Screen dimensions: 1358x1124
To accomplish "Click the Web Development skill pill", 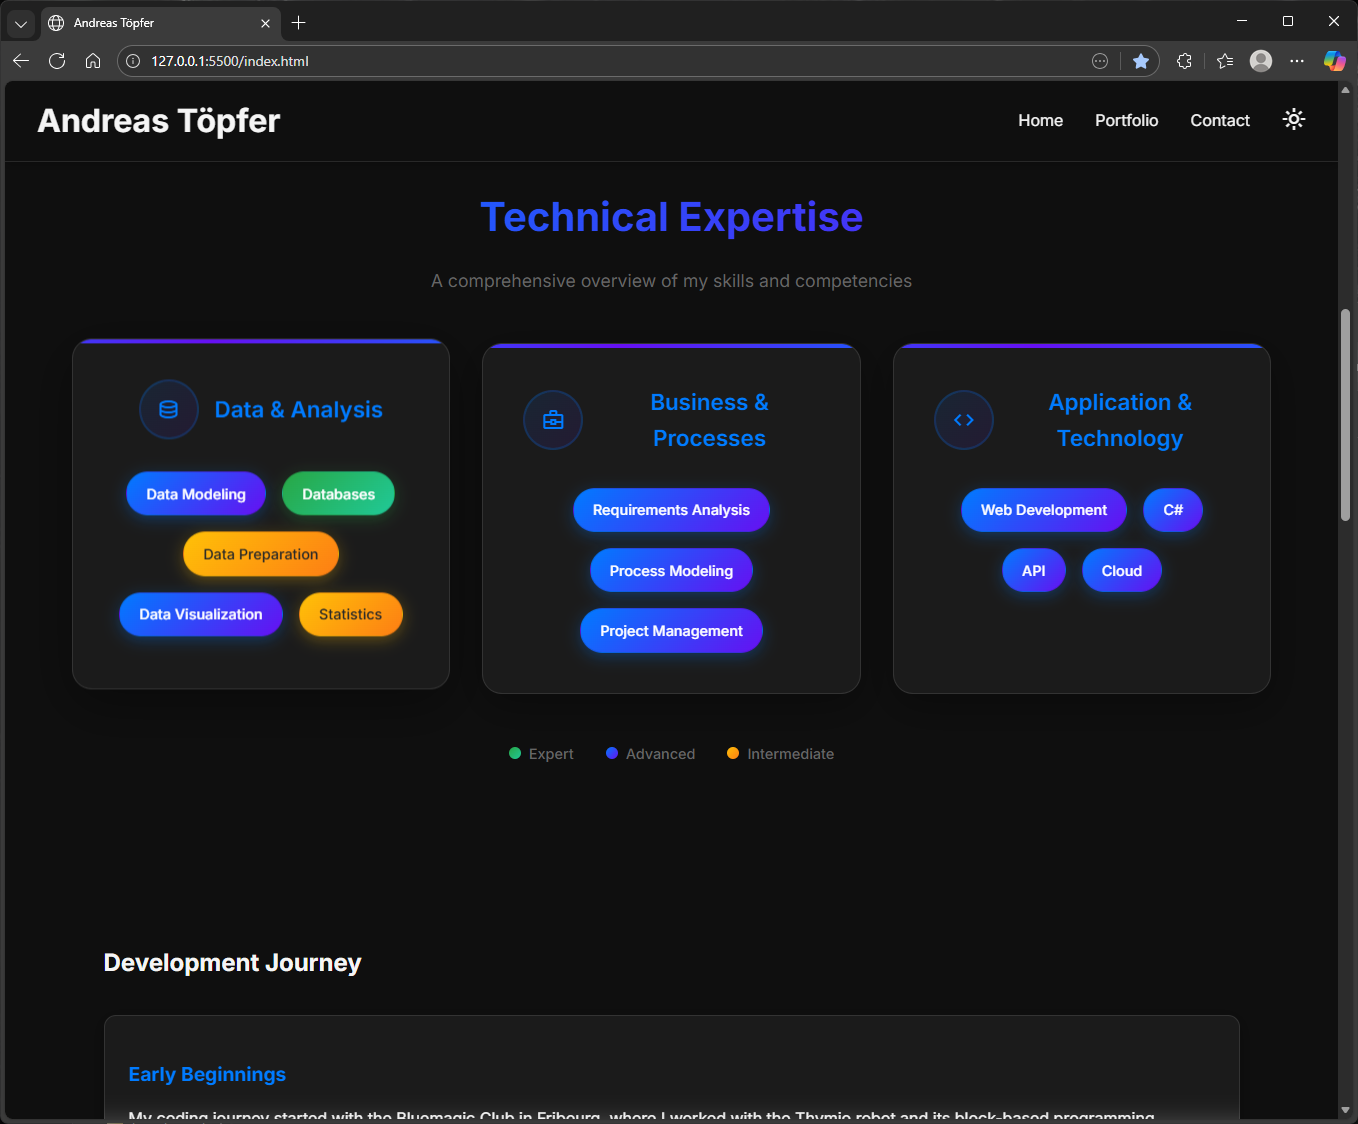I will click(x=1044, y=510).
